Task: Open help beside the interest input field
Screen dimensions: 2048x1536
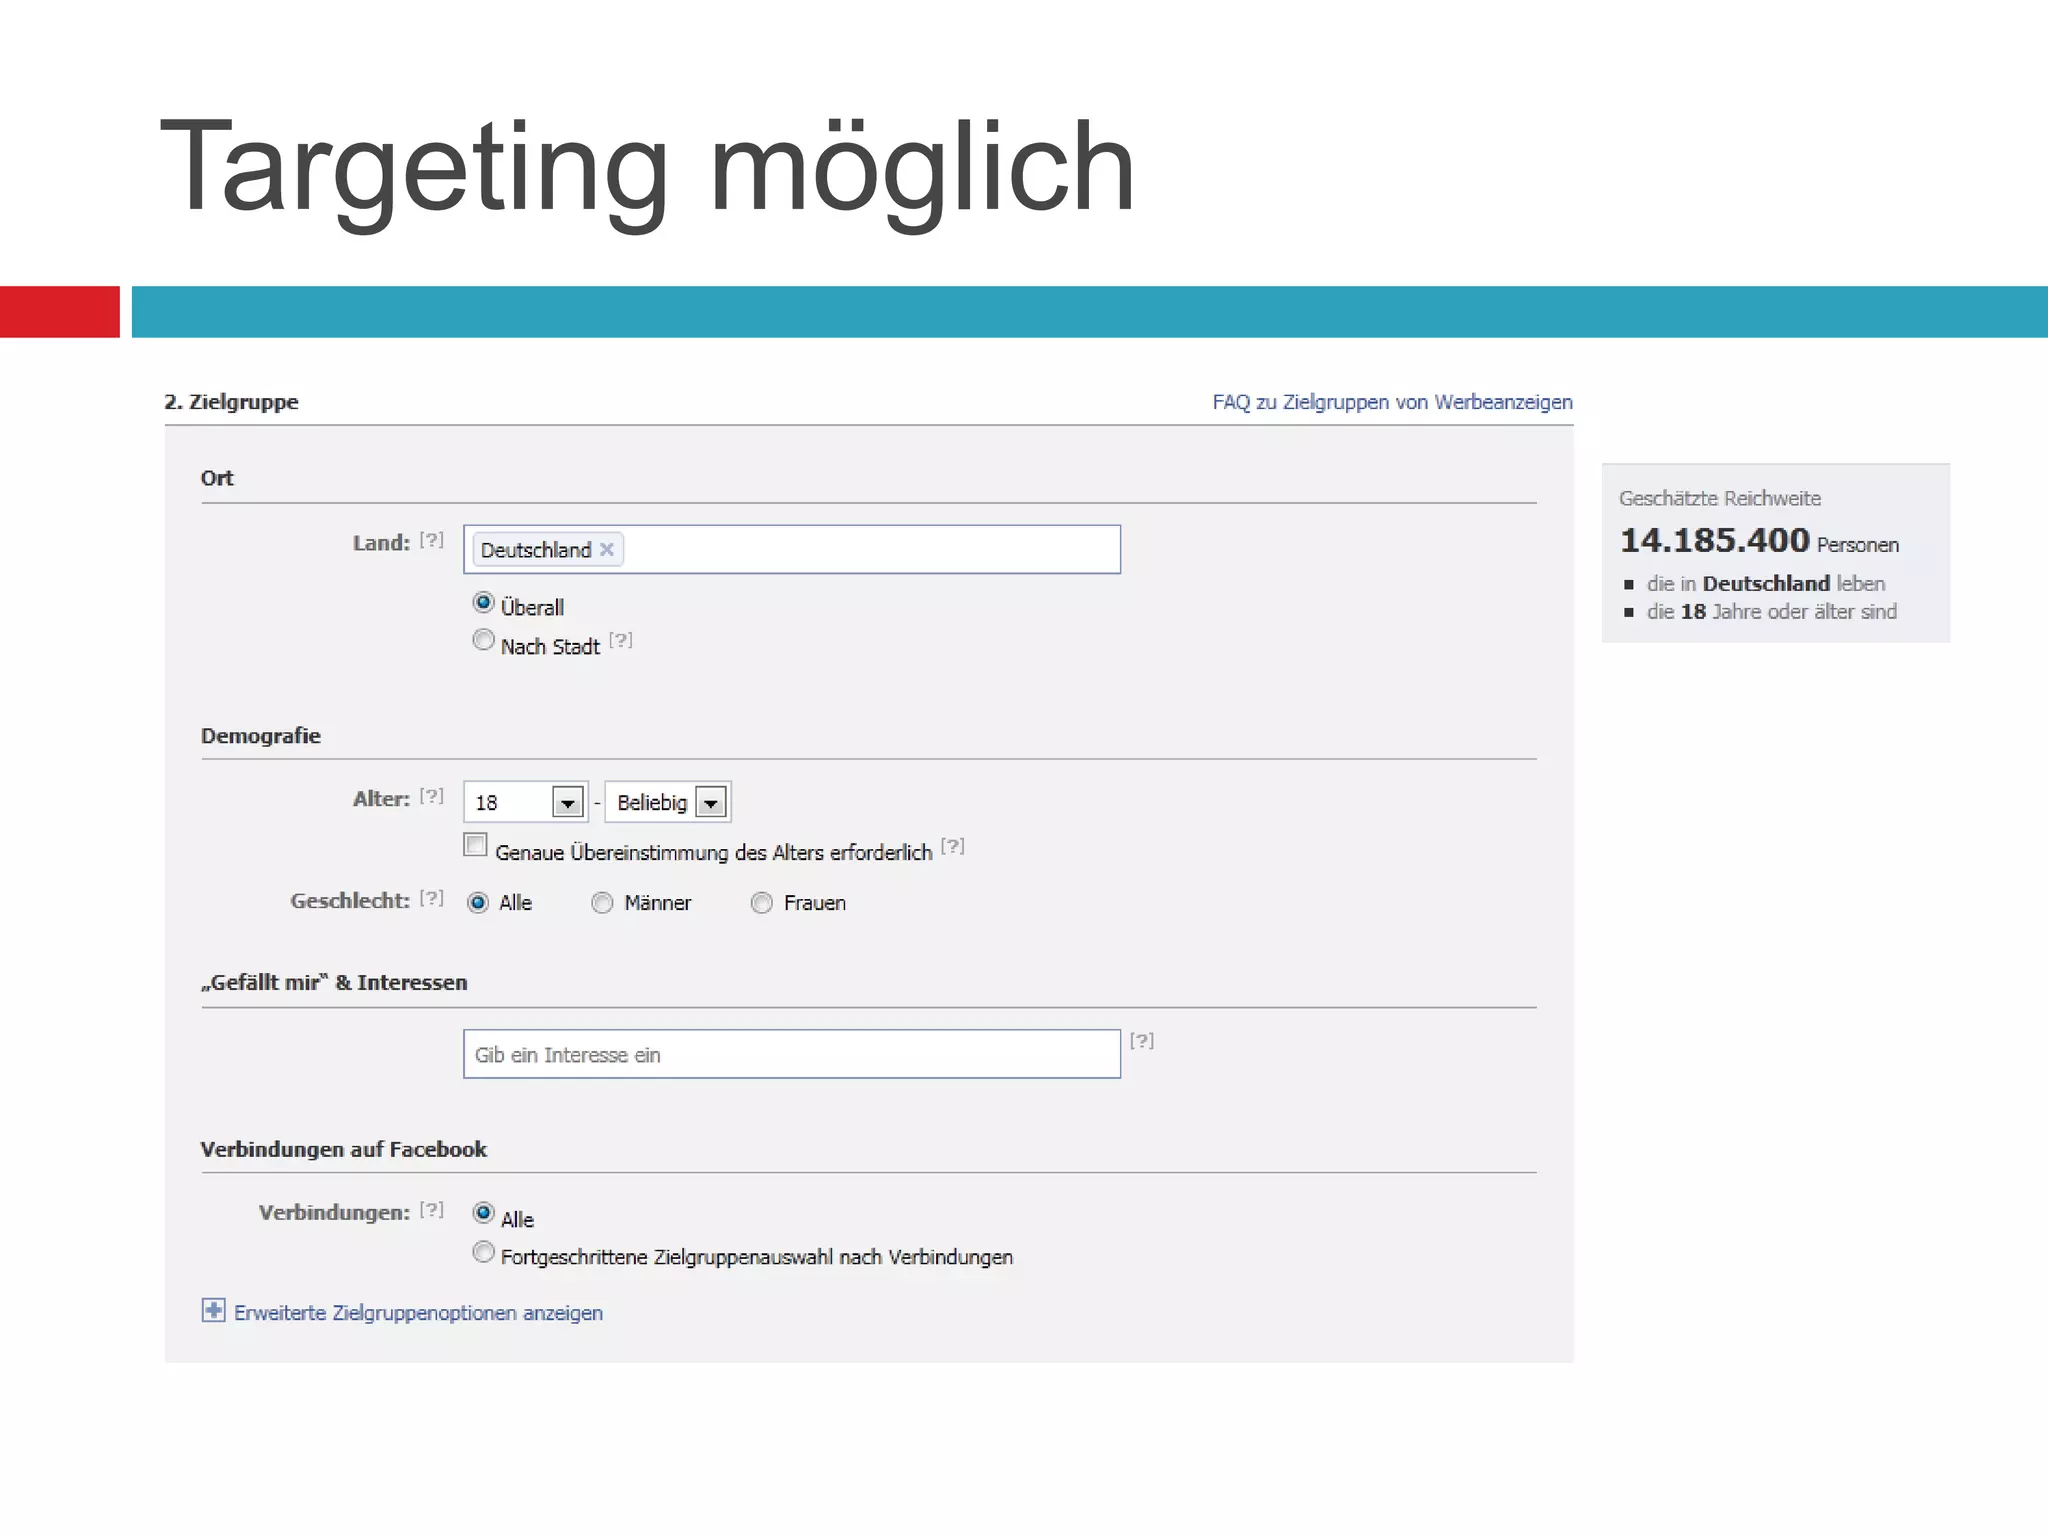Action: point(1142,1041)
